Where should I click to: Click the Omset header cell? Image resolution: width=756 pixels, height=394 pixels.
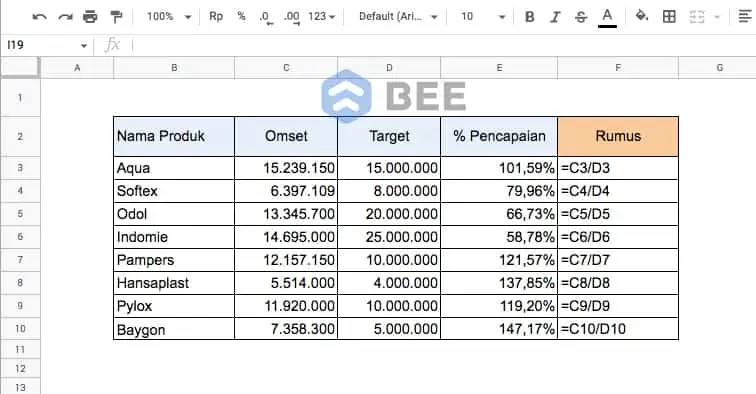coord(286,136)
